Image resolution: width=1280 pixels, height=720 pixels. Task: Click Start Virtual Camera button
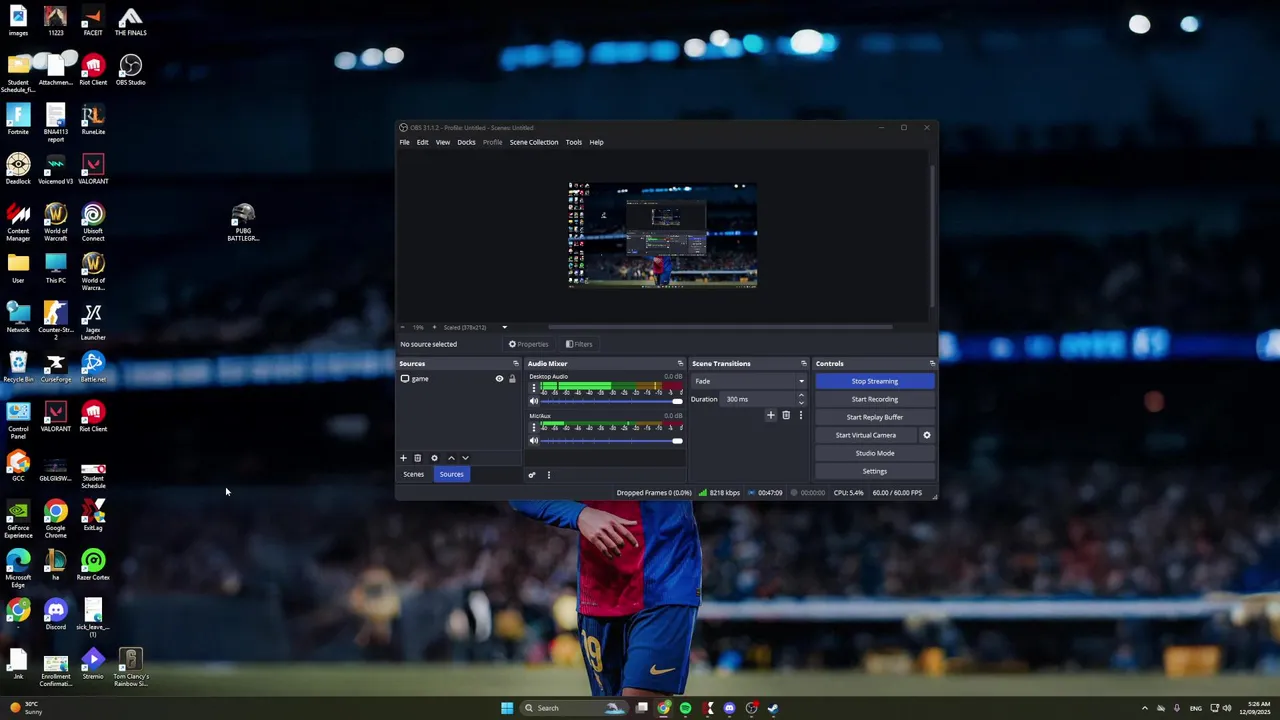[866, 435]
